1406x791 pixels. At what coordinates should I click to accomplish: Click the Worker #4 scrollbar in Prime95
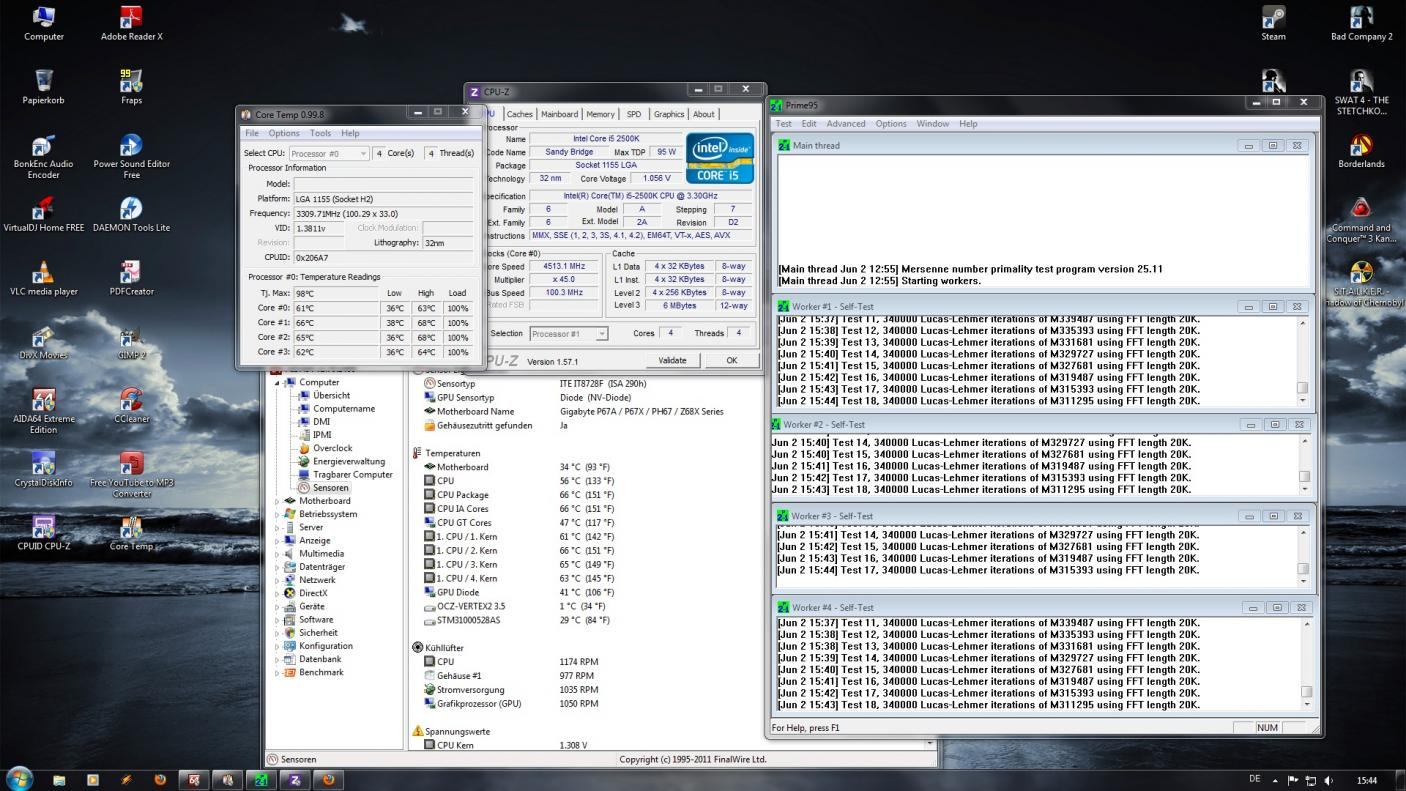[x=1306, y=664]
